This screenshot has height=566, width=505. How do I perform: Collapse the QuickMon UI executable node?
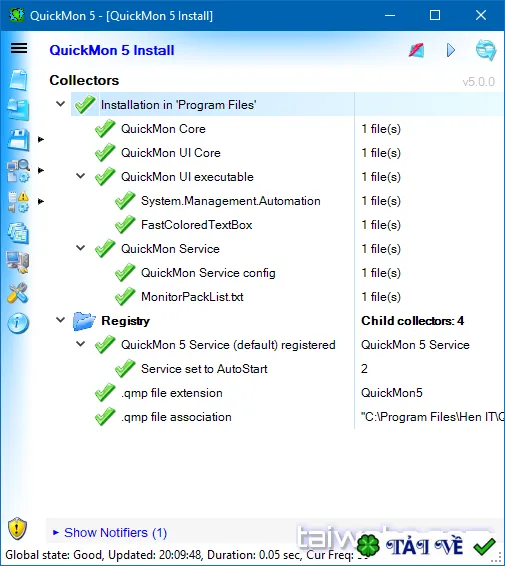pos(80,176)
